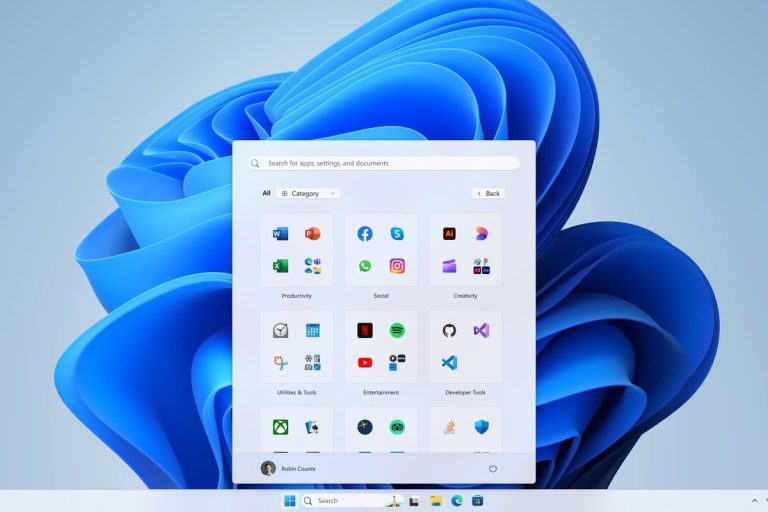Open Word in the Productivity group
This screenshot has width=768, height=512.
click(x=280, y=234)
